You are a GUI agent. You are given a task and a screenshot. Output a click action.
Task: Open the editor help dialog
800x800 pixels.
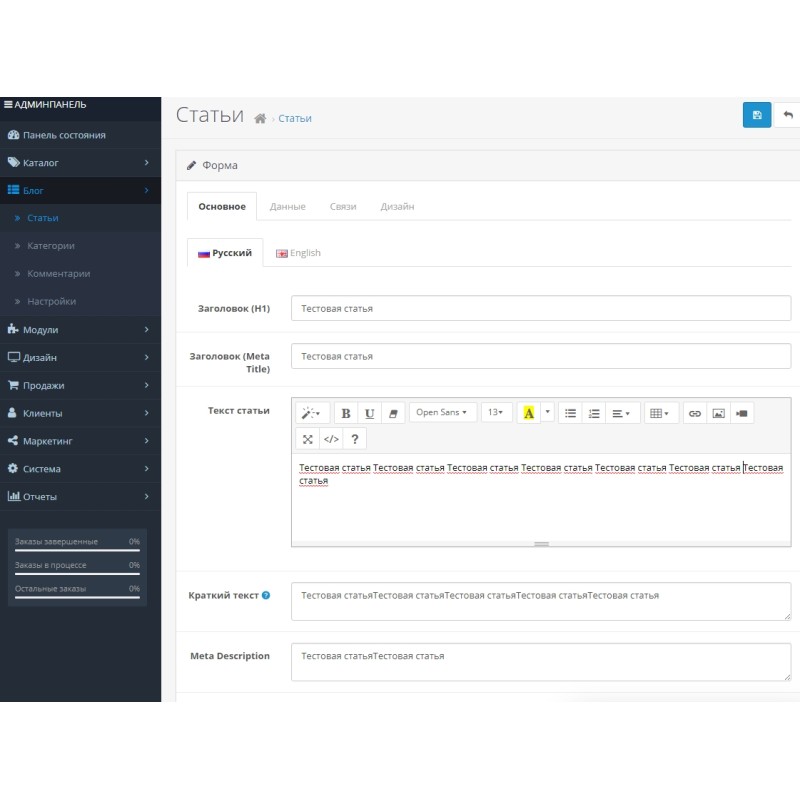pos(356,438)
